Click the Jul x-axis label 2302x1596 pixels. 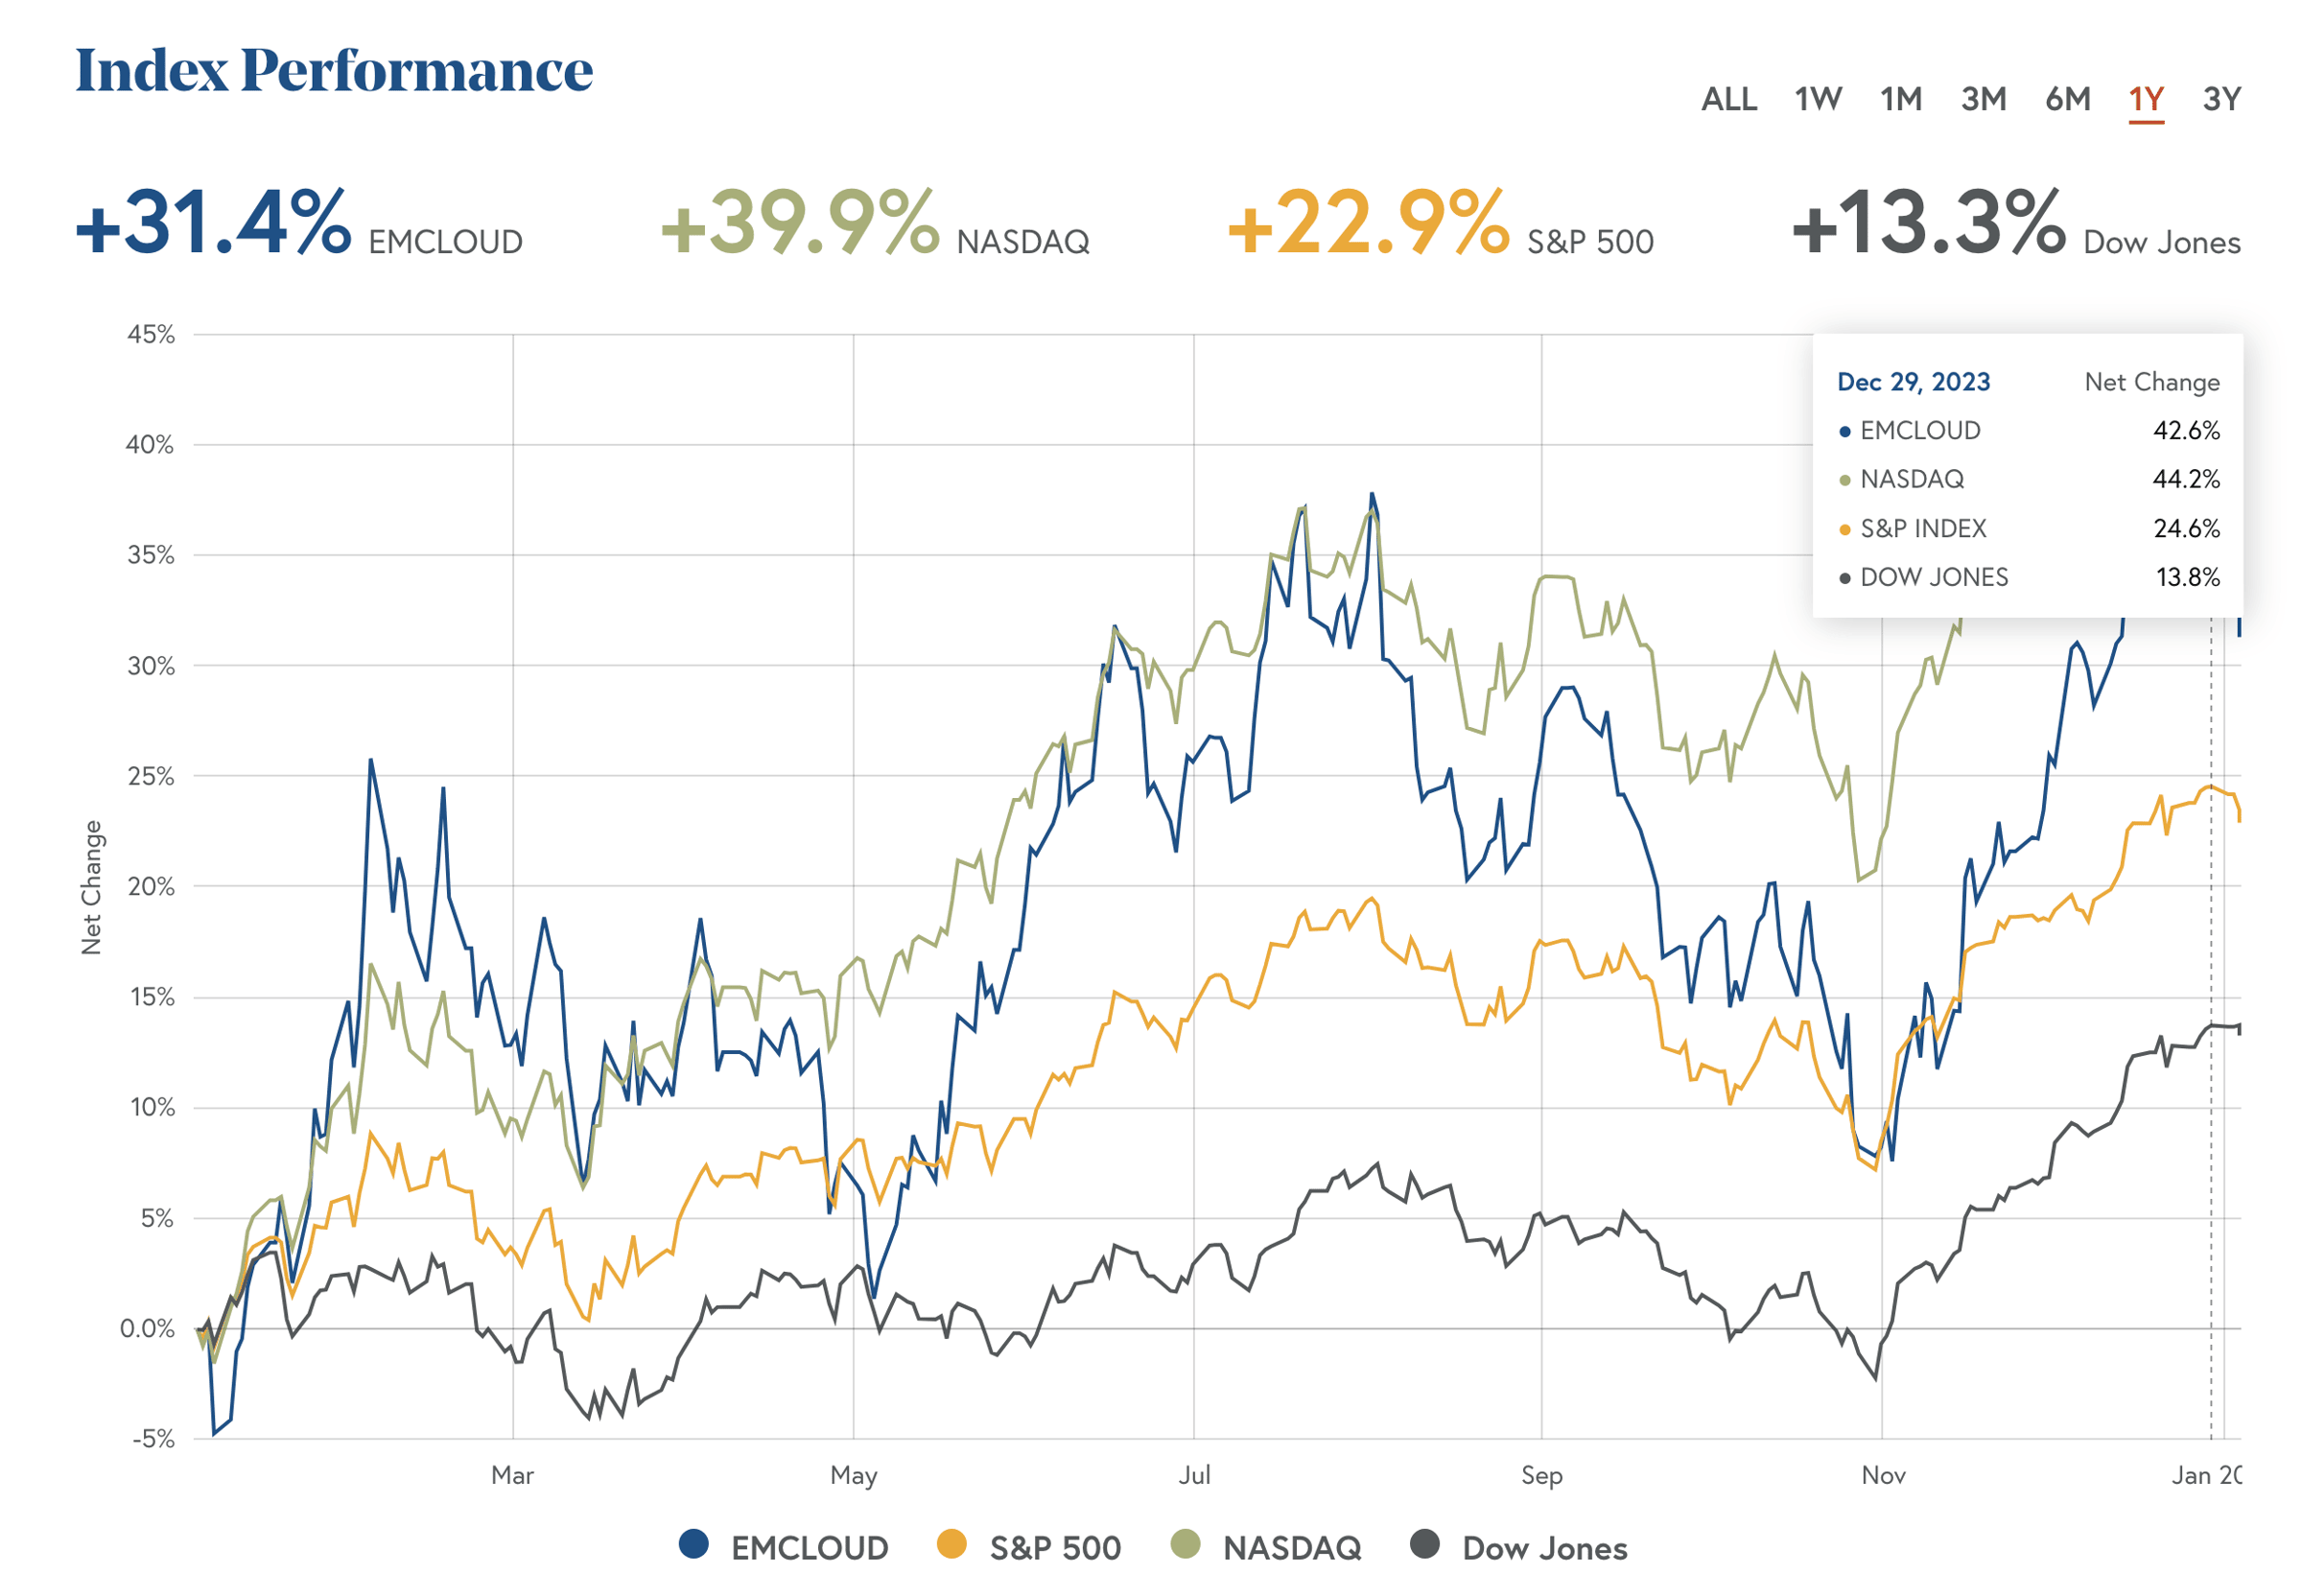[1194, 1475]
